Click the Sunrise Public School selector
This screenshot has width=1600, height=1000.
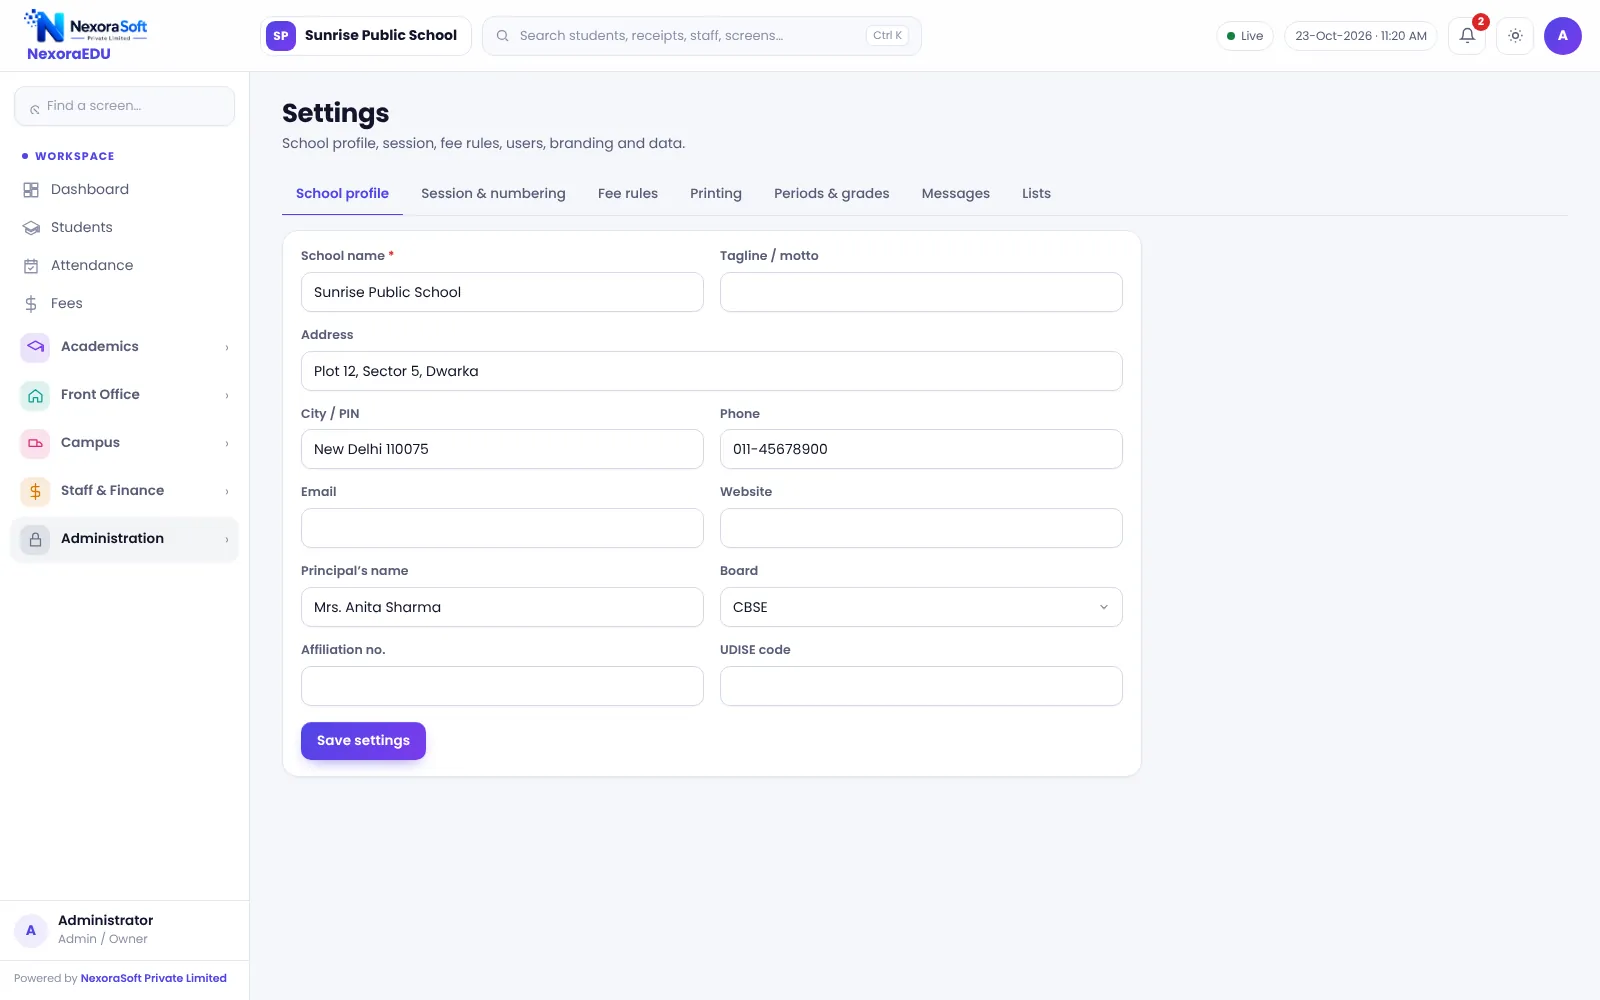(366, 36)
